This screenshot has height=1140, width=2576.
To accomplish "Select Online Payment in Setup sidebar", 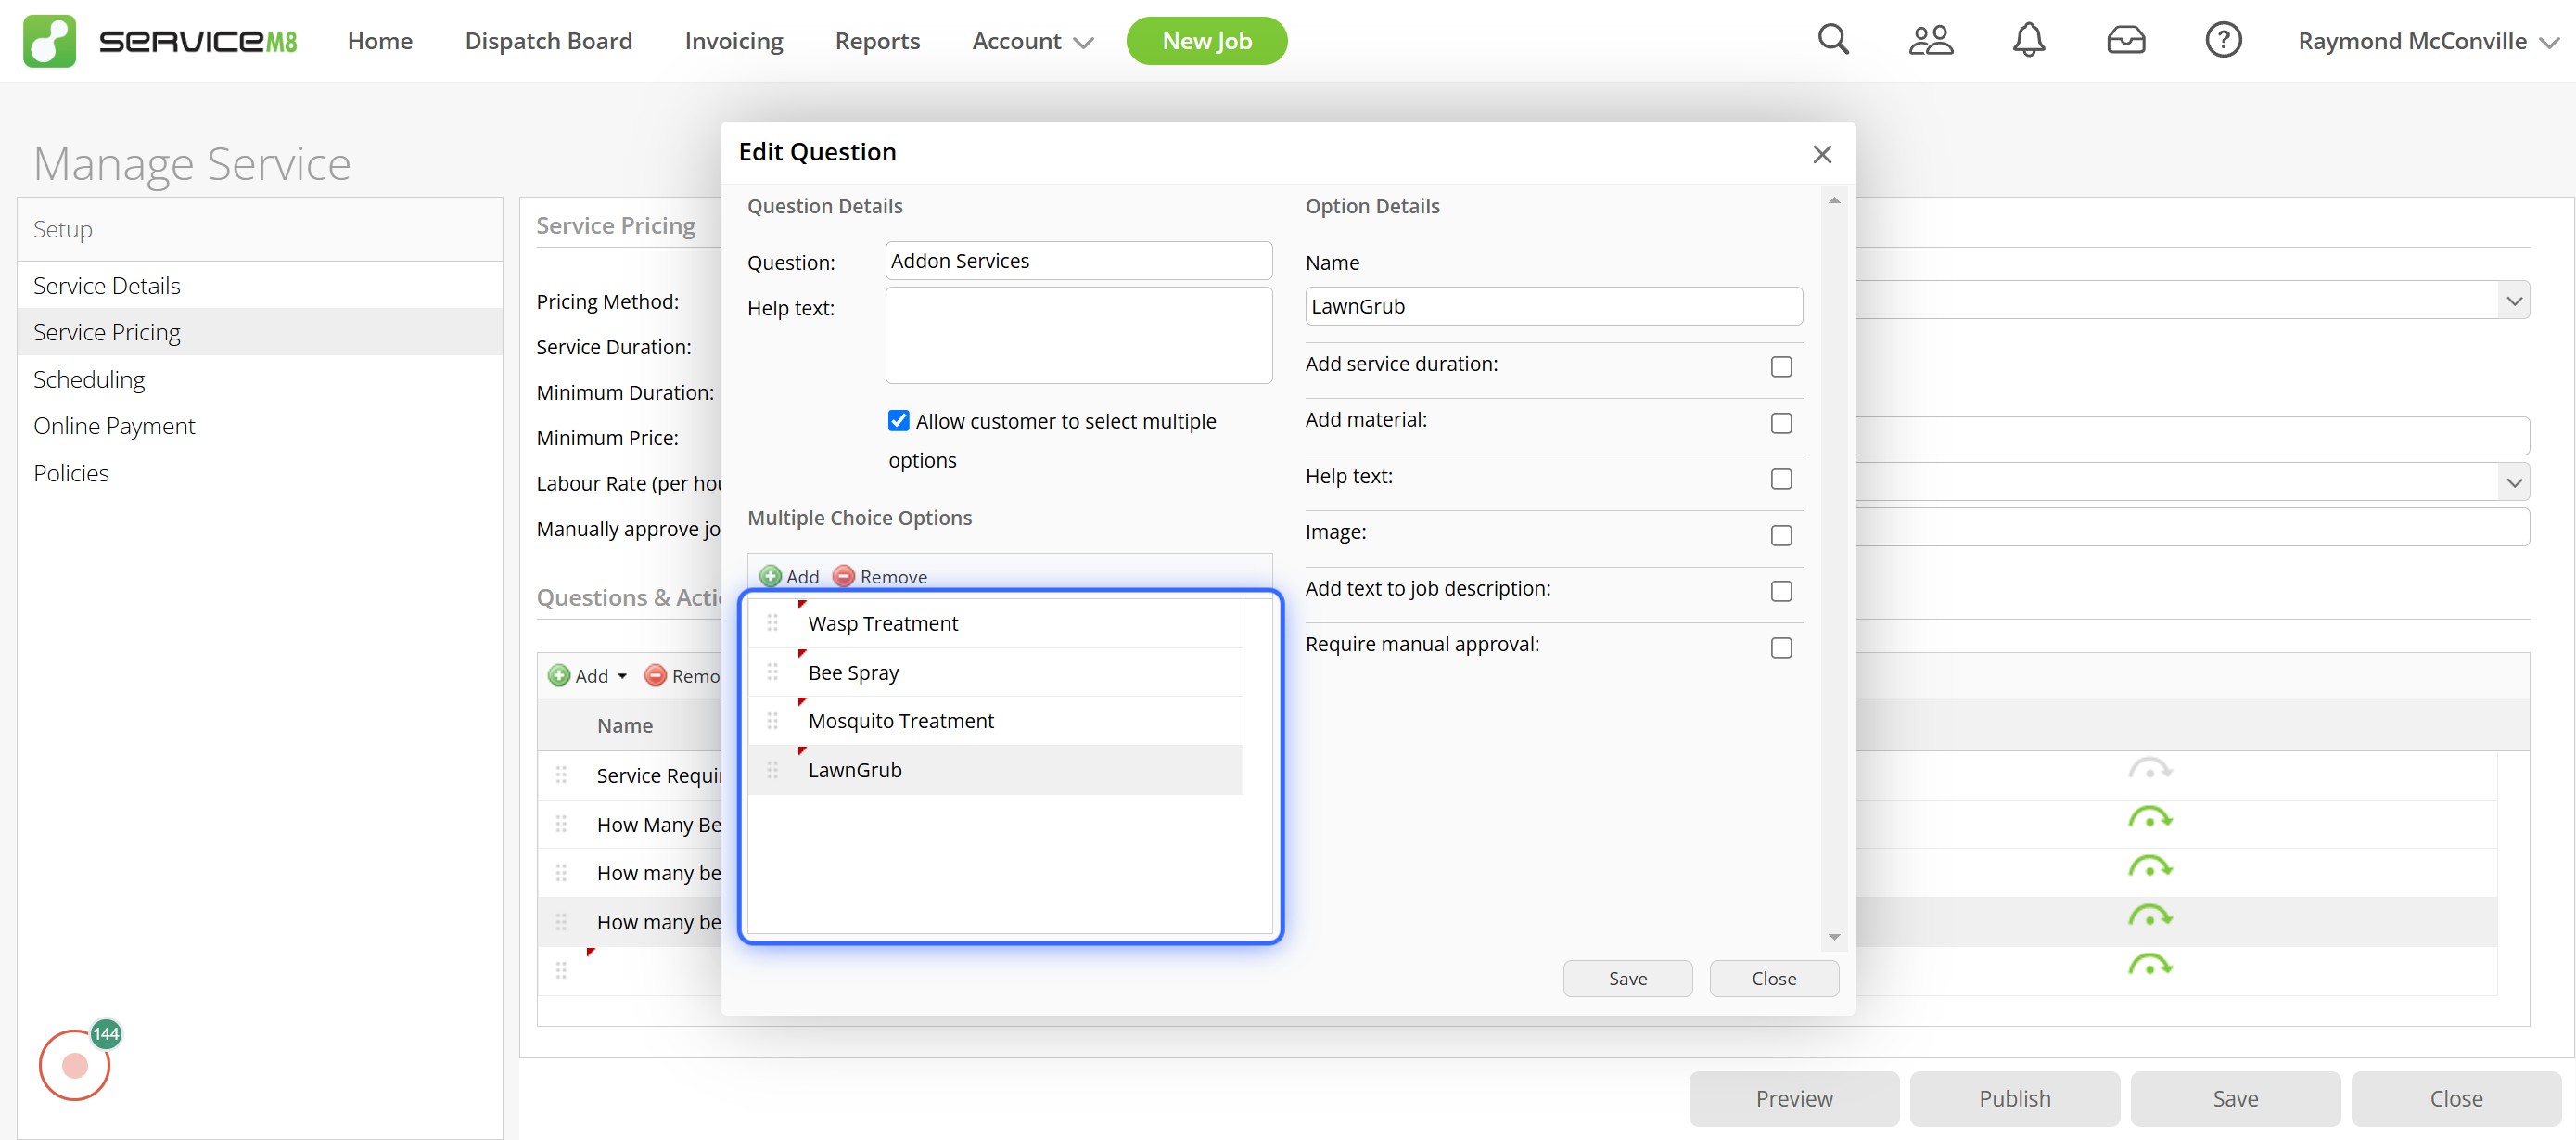I will (260, 426).
